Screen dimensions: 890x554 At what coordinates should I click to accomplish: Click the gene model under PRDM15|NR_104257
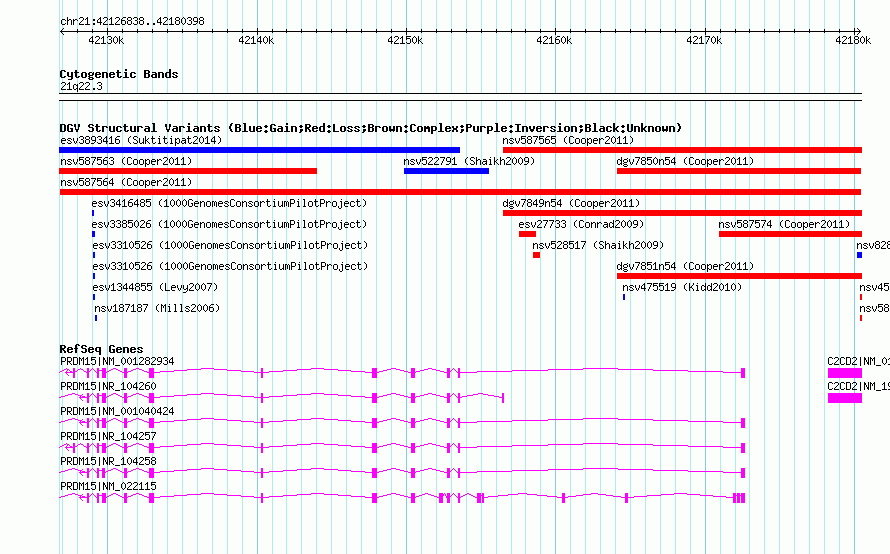coord(402,448)
